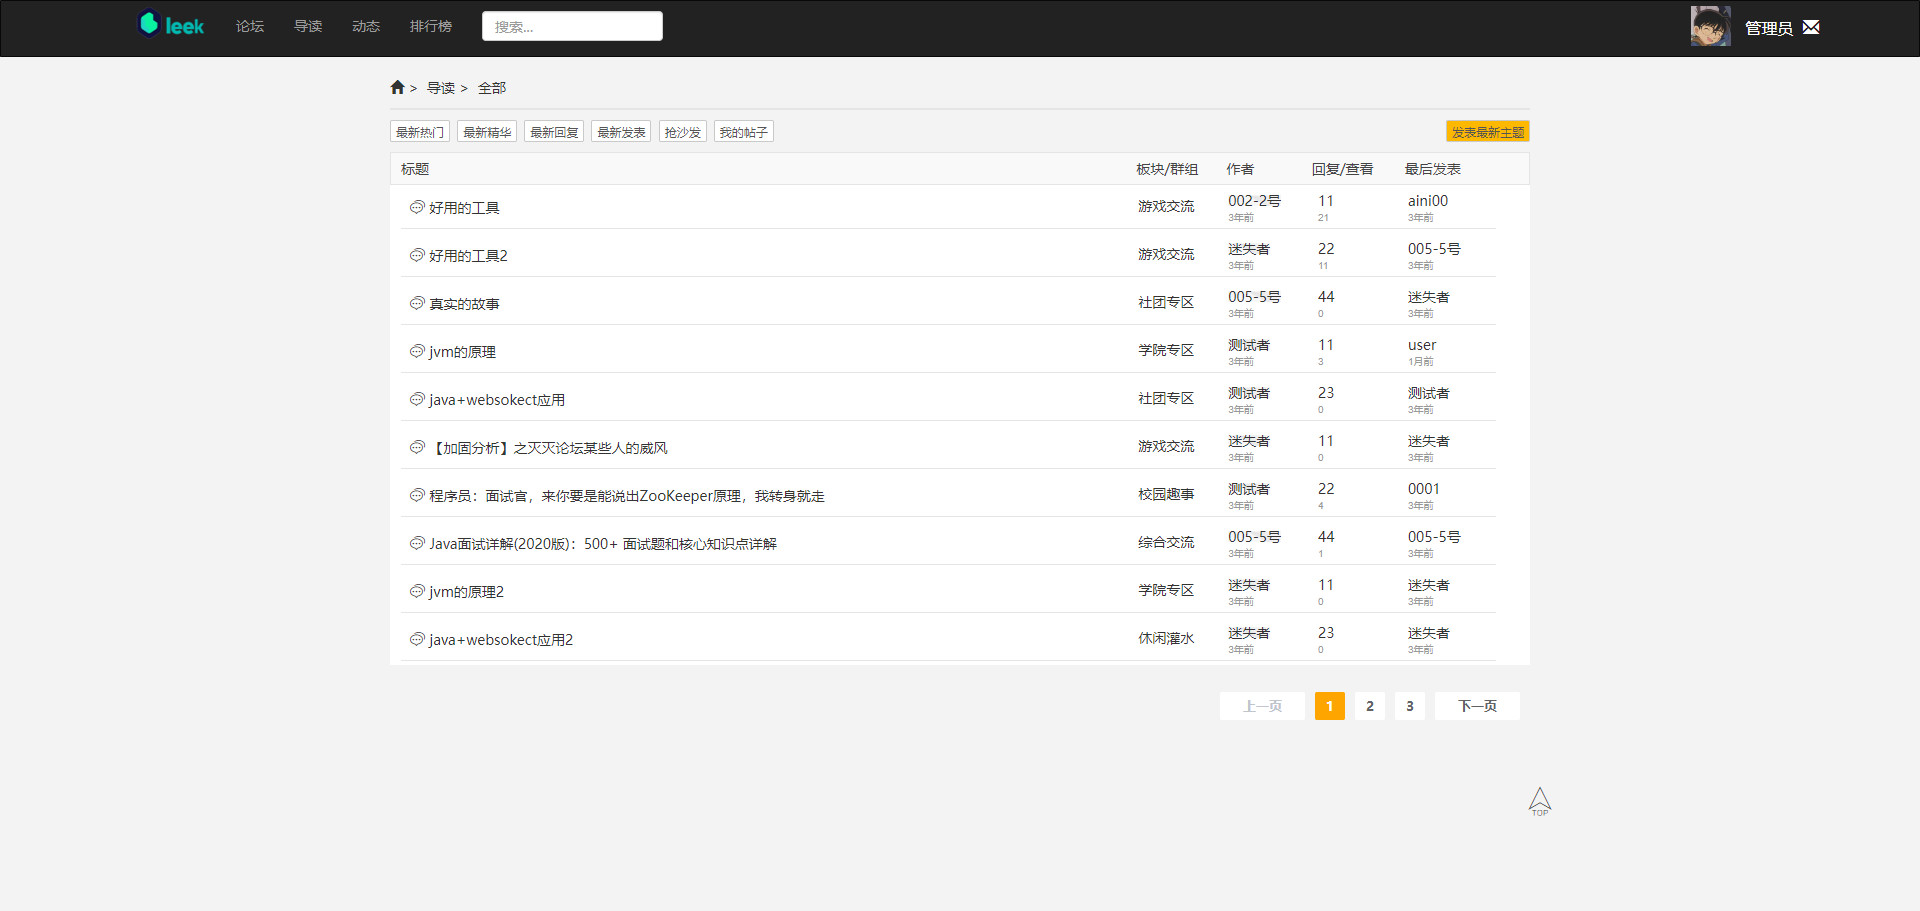
Task: Click topic icon beside 程序员 ZooKeeper post
Action: coord(417,495)
